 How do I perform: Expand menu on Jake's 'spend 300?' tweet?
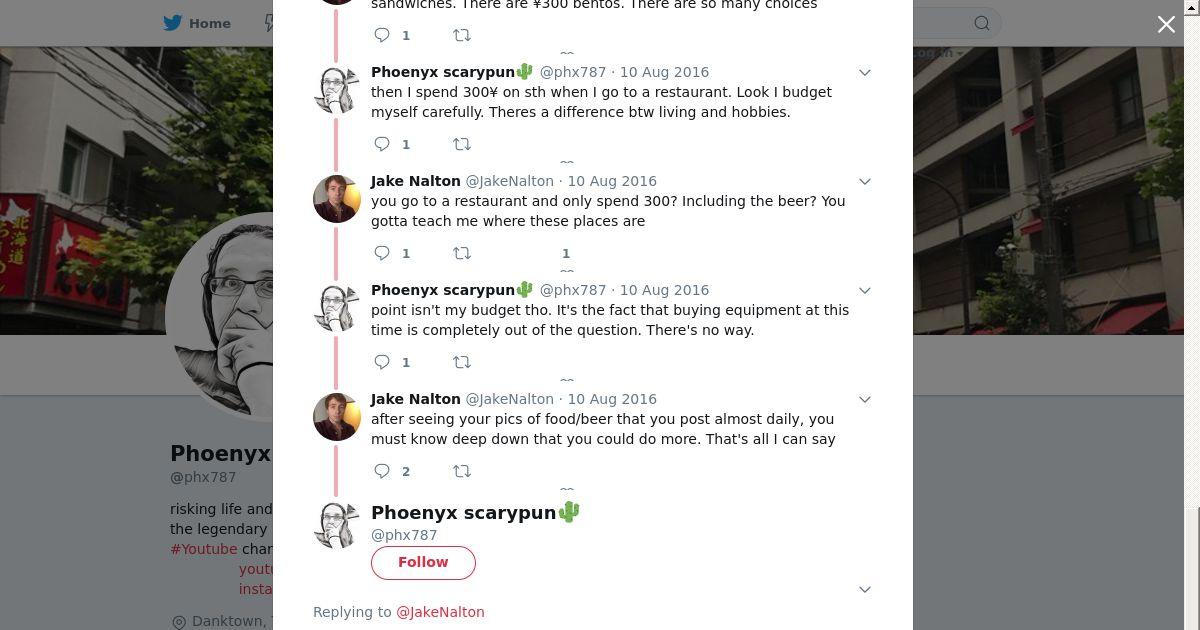[865, 182]
